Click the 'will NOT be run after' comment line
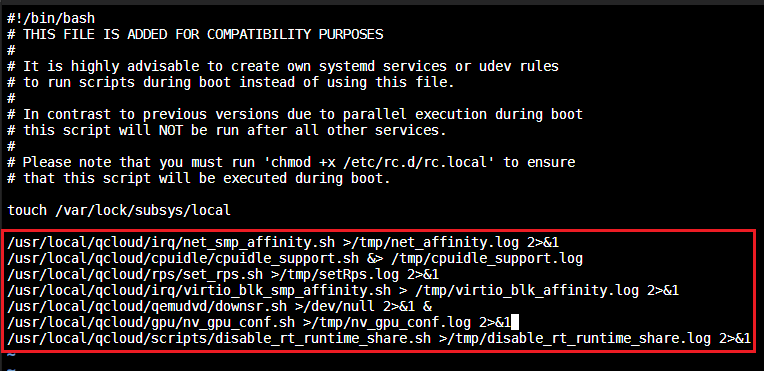This screenshot has width=764, height=371. [x=227, y=130]
